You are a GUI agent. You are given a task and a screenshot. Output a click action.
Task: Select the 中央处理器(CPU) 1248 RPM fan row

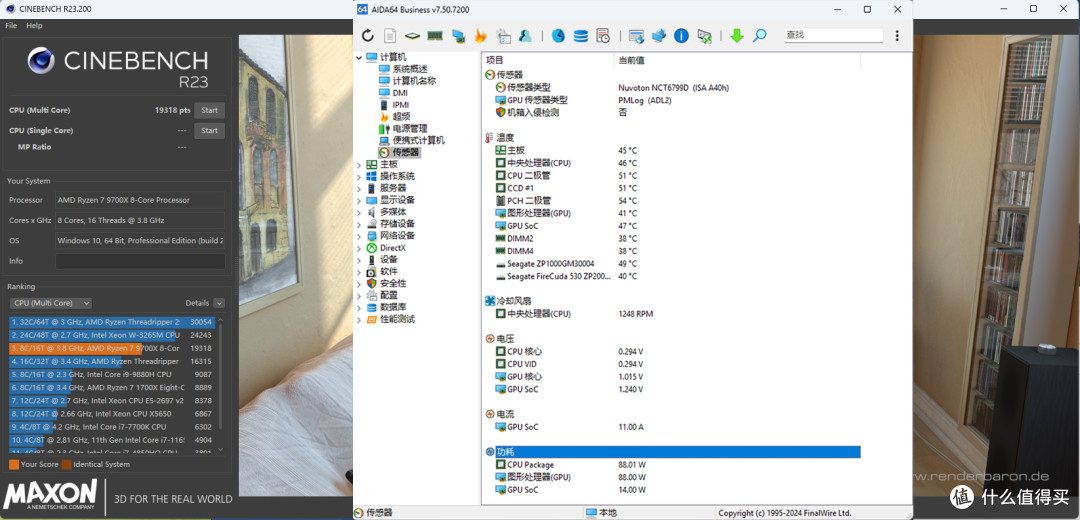672,314
